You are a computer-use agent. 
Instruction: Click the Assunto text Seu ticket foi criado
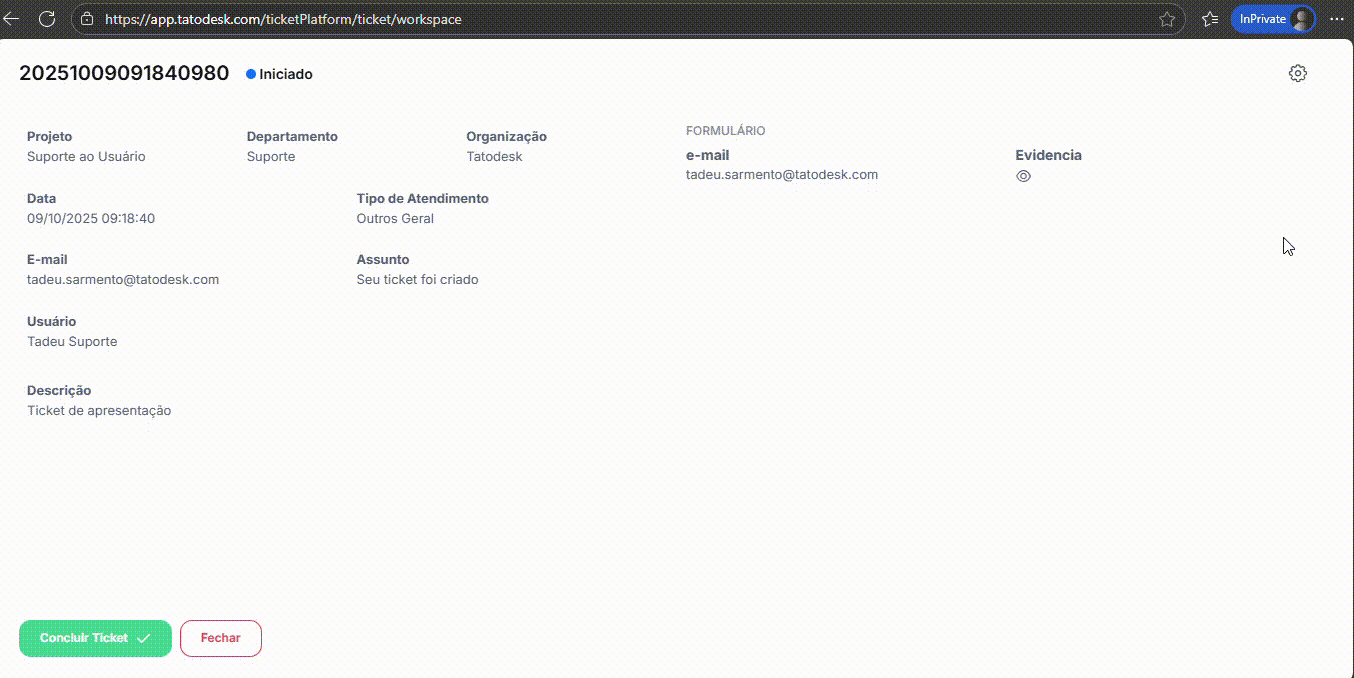coord(417,280)
